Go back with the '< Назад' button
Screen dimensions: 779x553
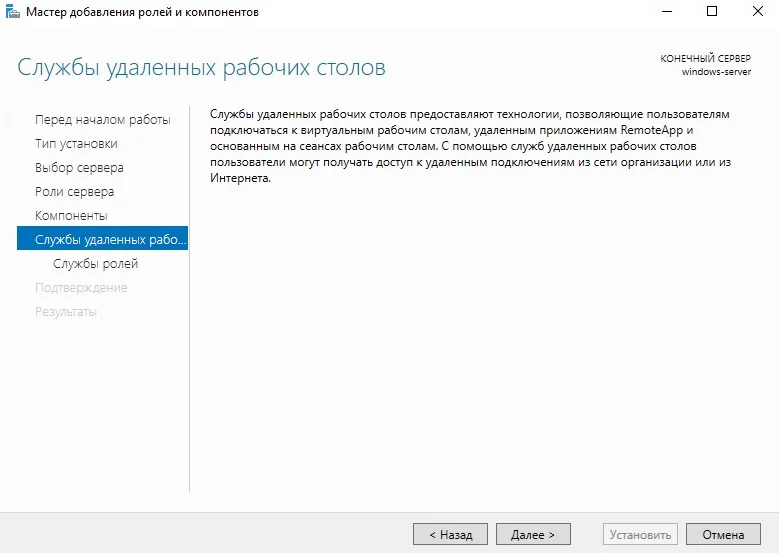pyautogui.click(x=450, y=535)
